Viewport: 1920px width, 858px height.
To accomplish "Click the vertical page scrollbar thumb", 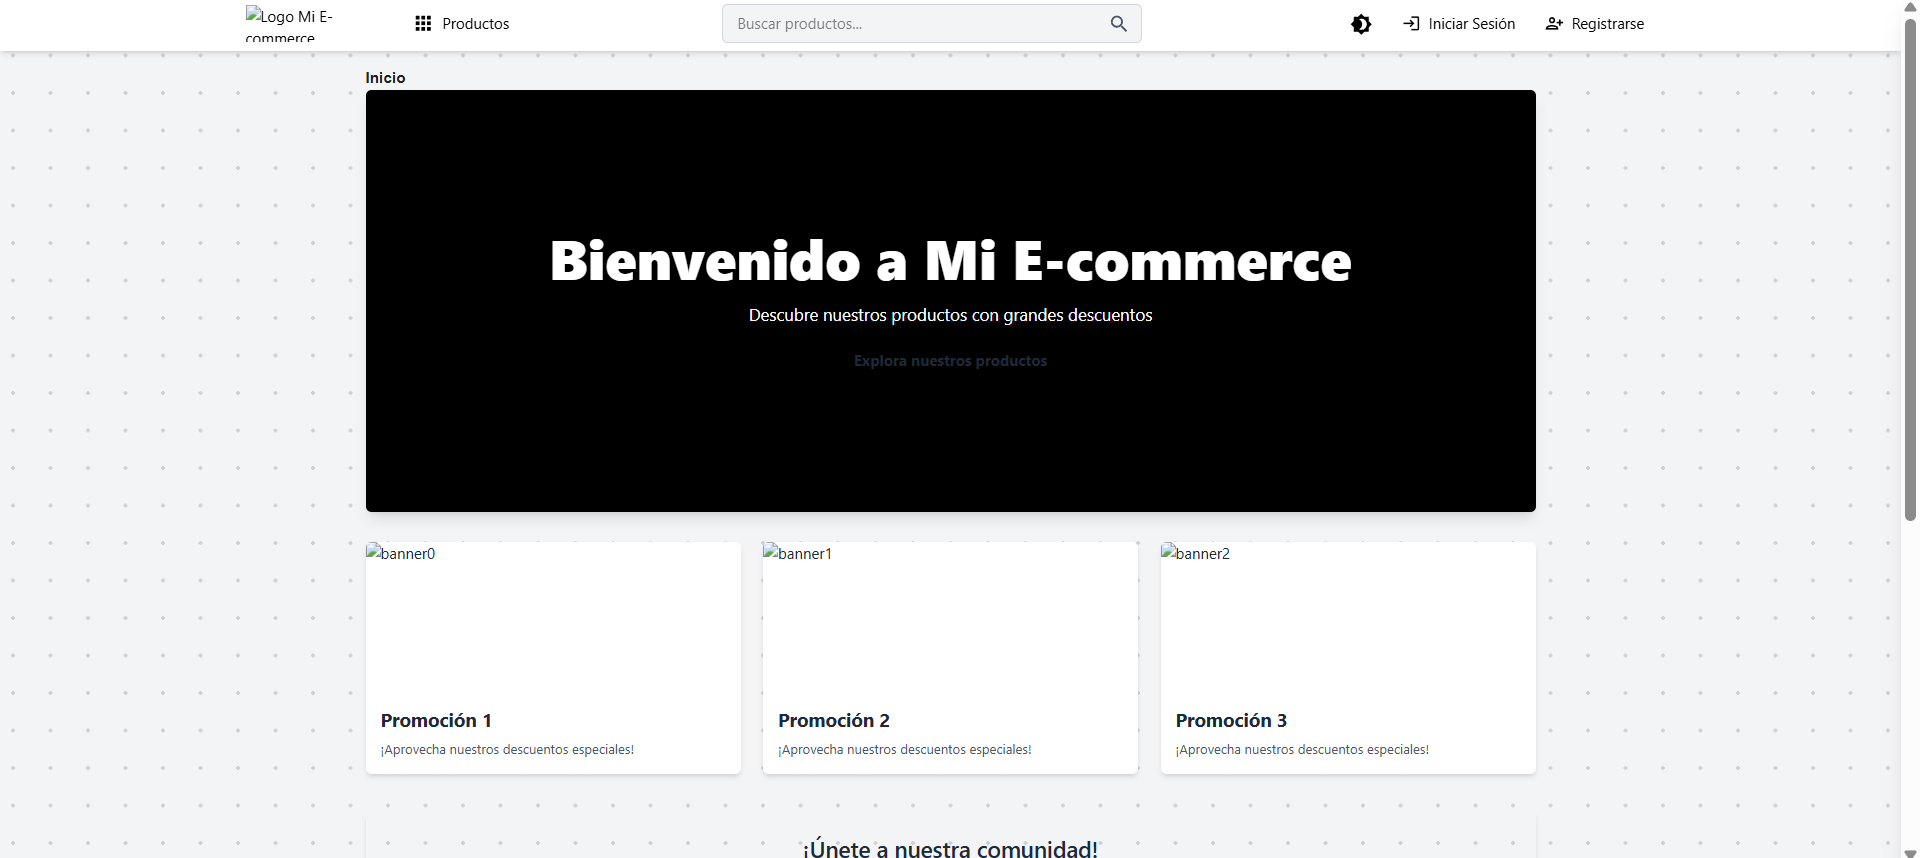I will coord(1910,270).
